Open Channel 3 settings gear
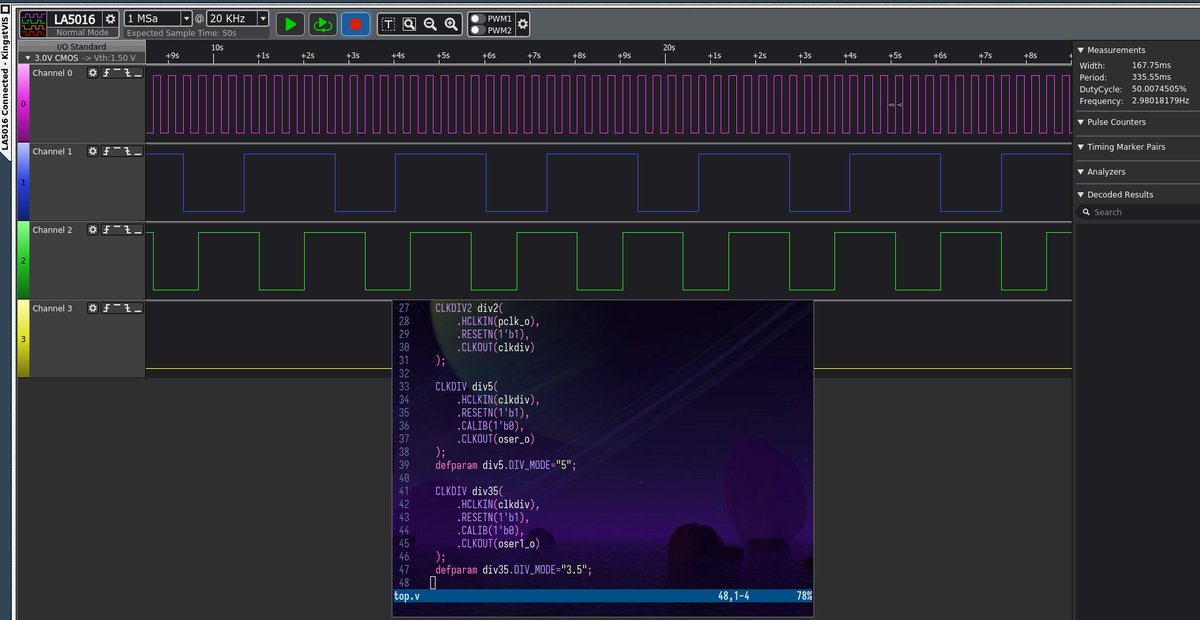 click(x=94, y=308)
